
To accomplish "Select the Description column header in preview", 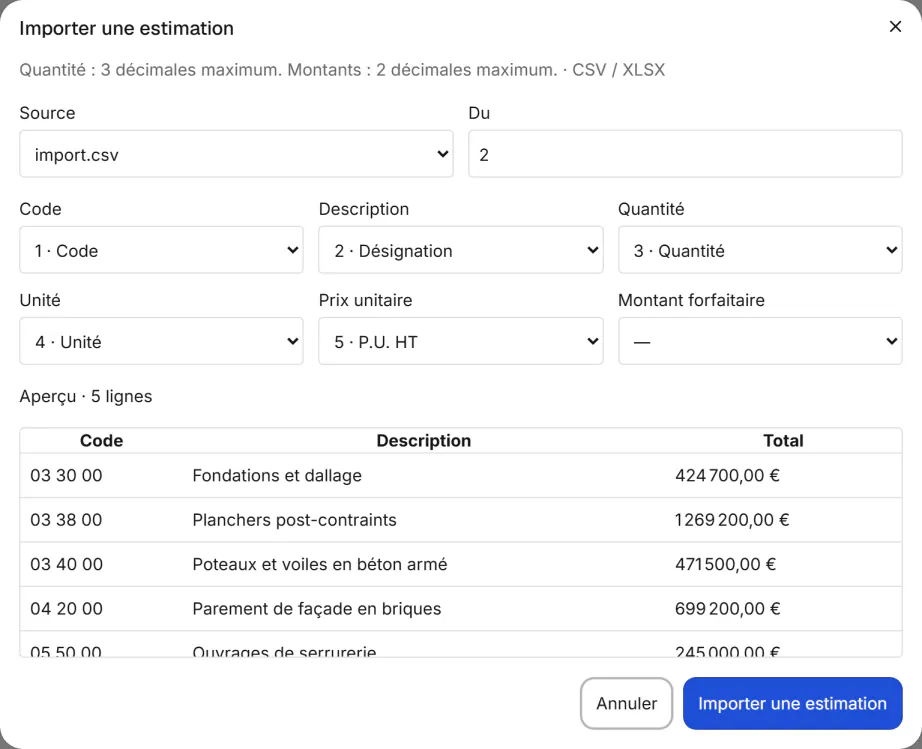I will 423,441.
